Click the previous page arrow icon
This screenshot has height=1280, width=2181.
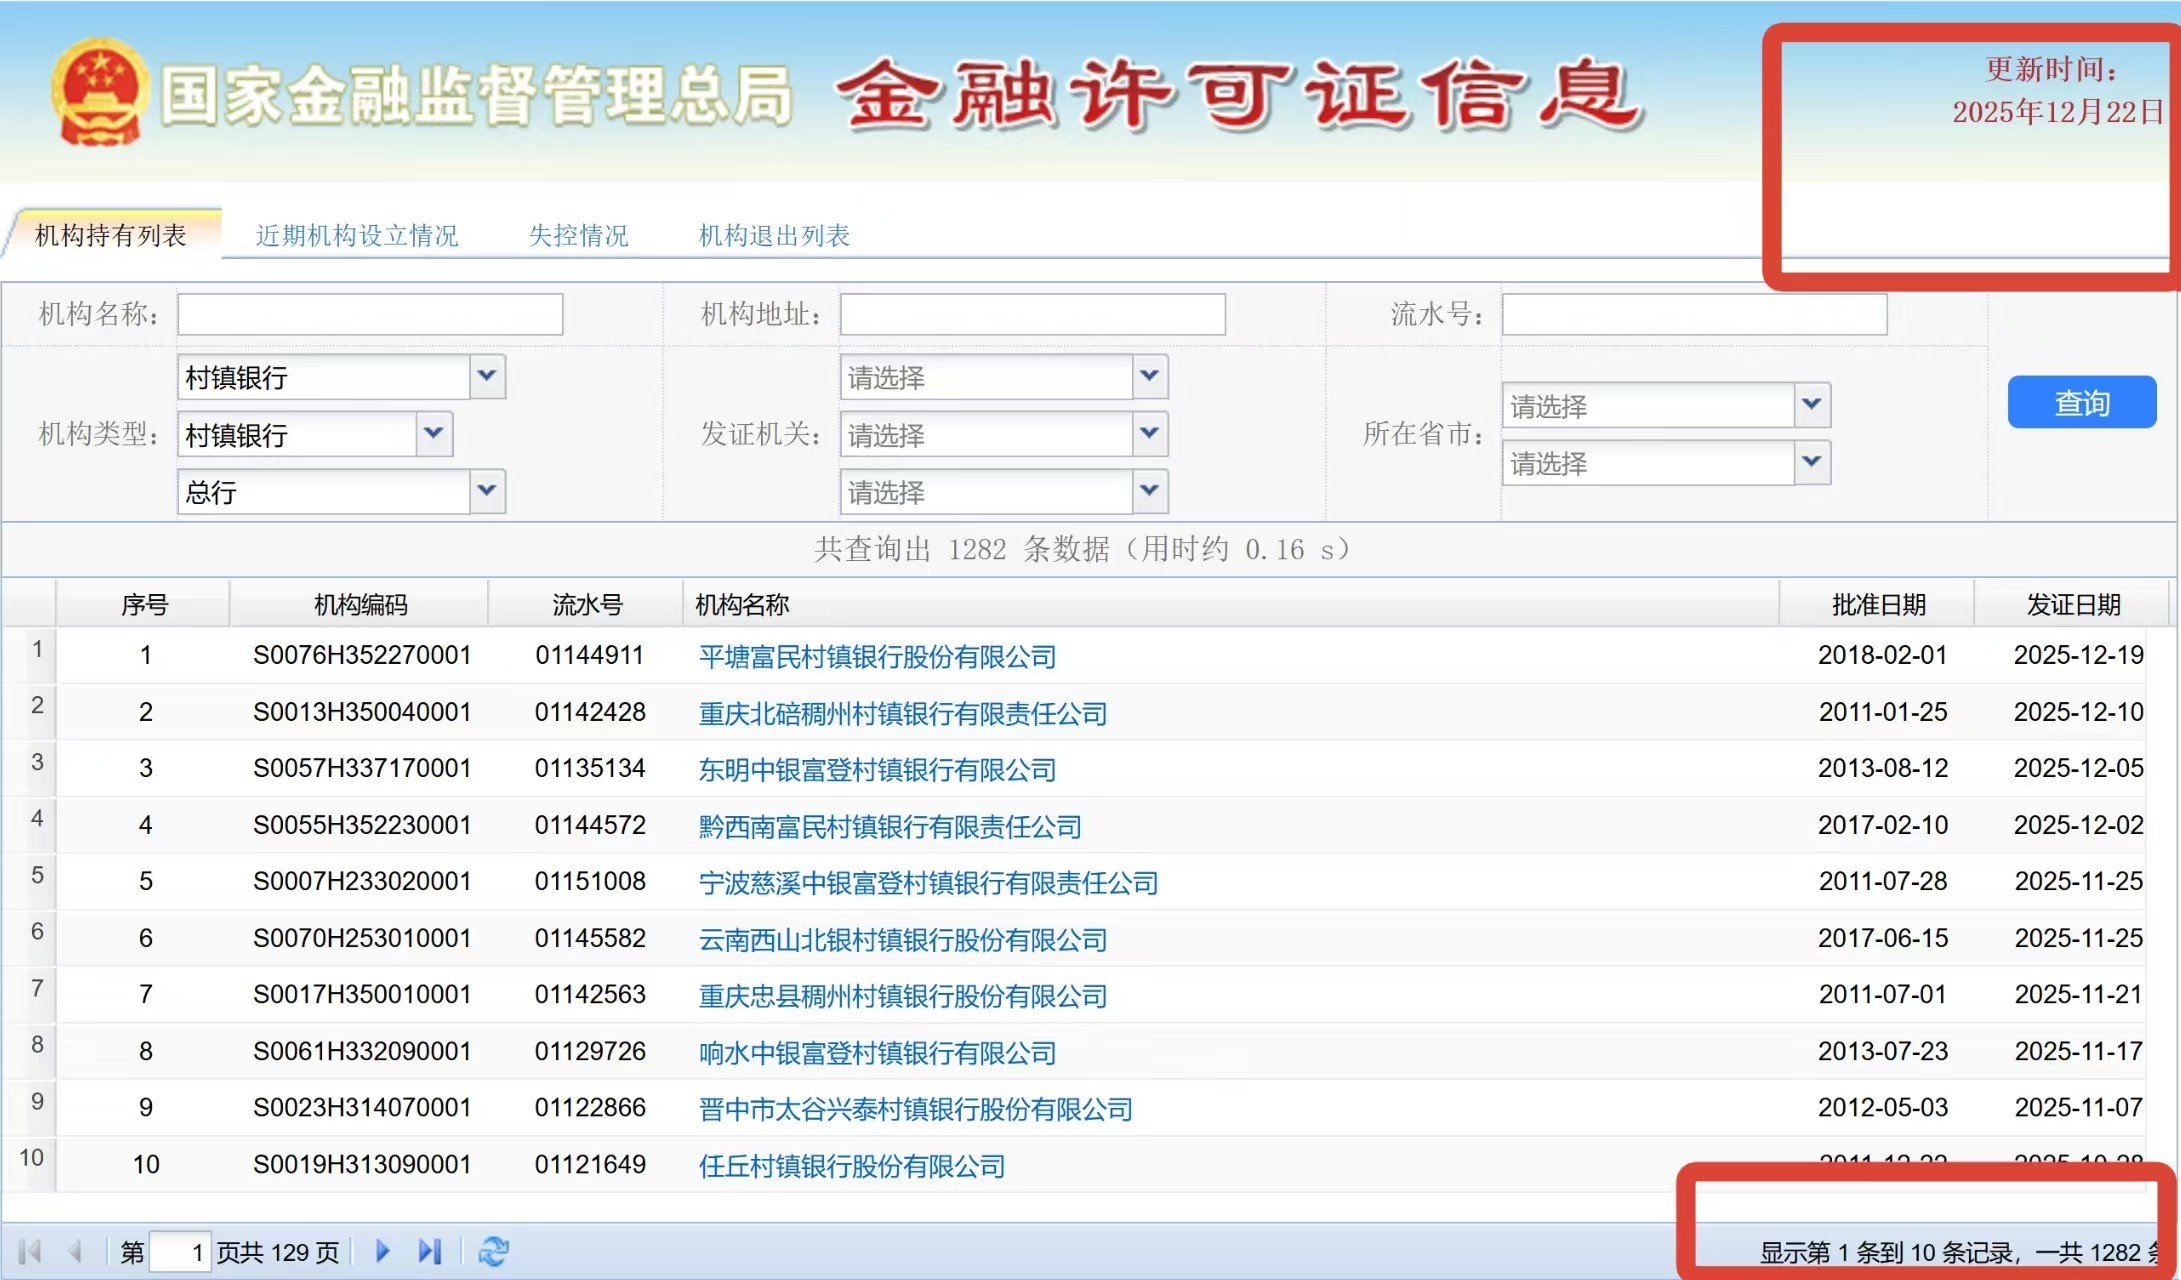coord(75,1251)
